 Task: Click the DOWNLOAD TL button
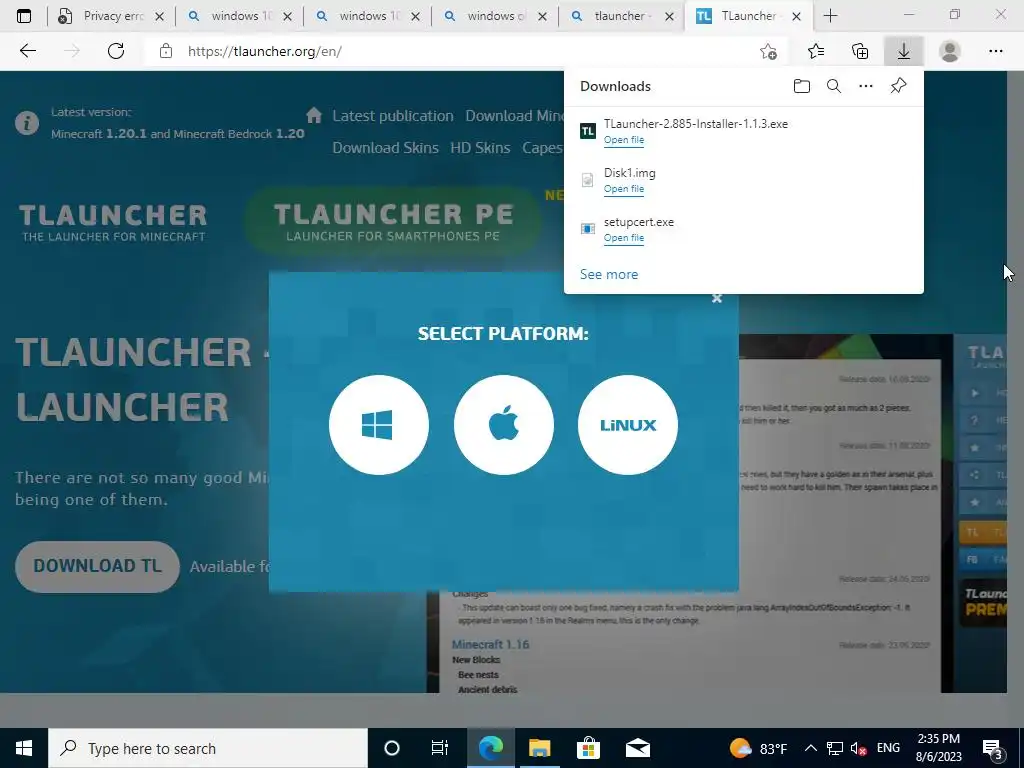(x=97, y=566)
